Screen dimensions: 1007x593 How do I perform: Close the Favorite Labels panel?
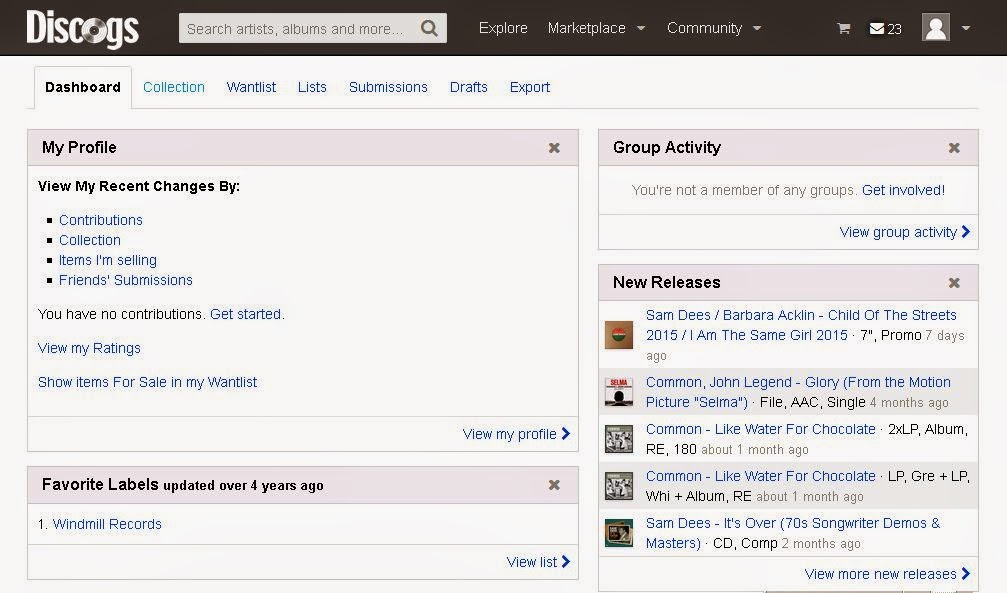pos(554,485)
